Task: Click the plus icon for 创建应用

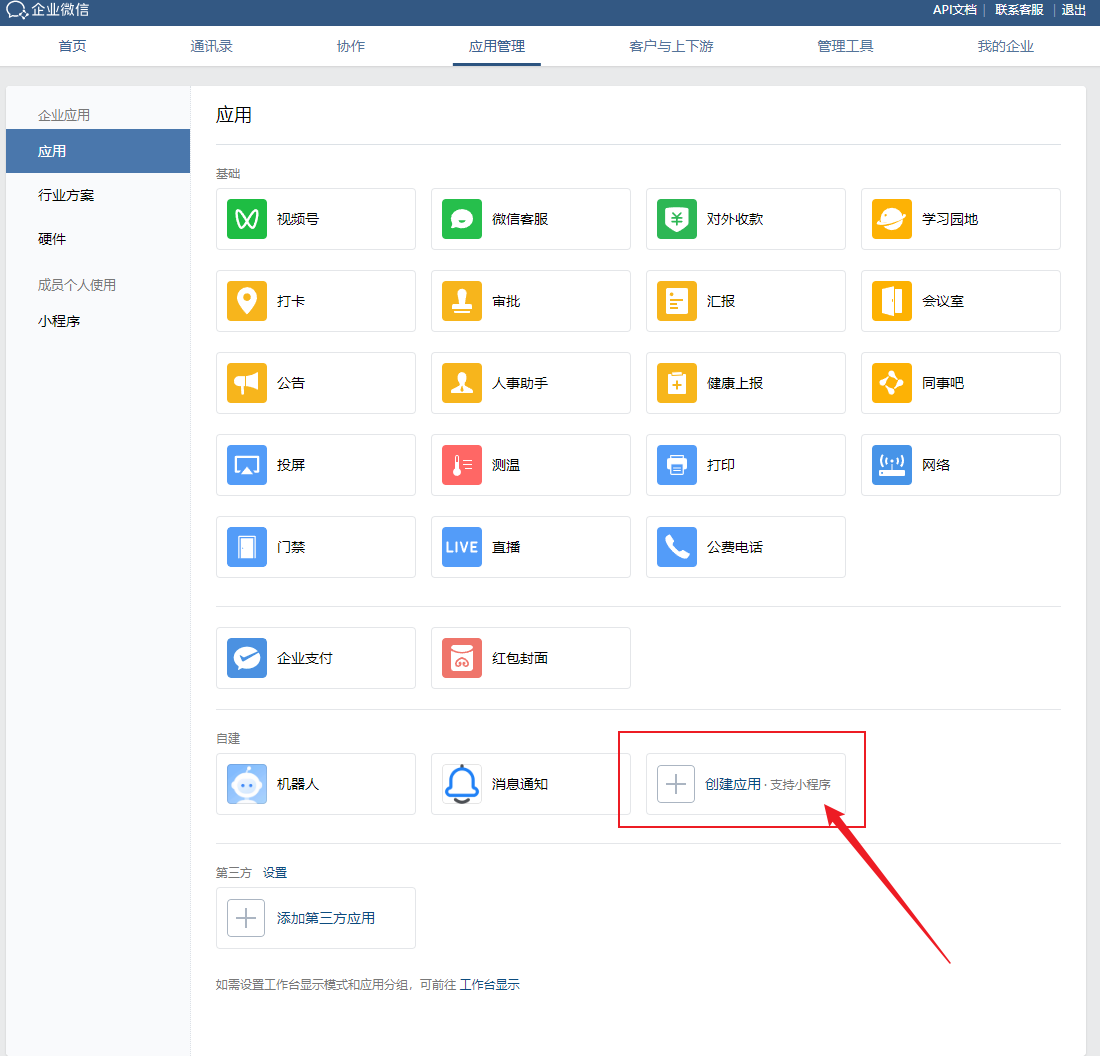Action: 676,784
